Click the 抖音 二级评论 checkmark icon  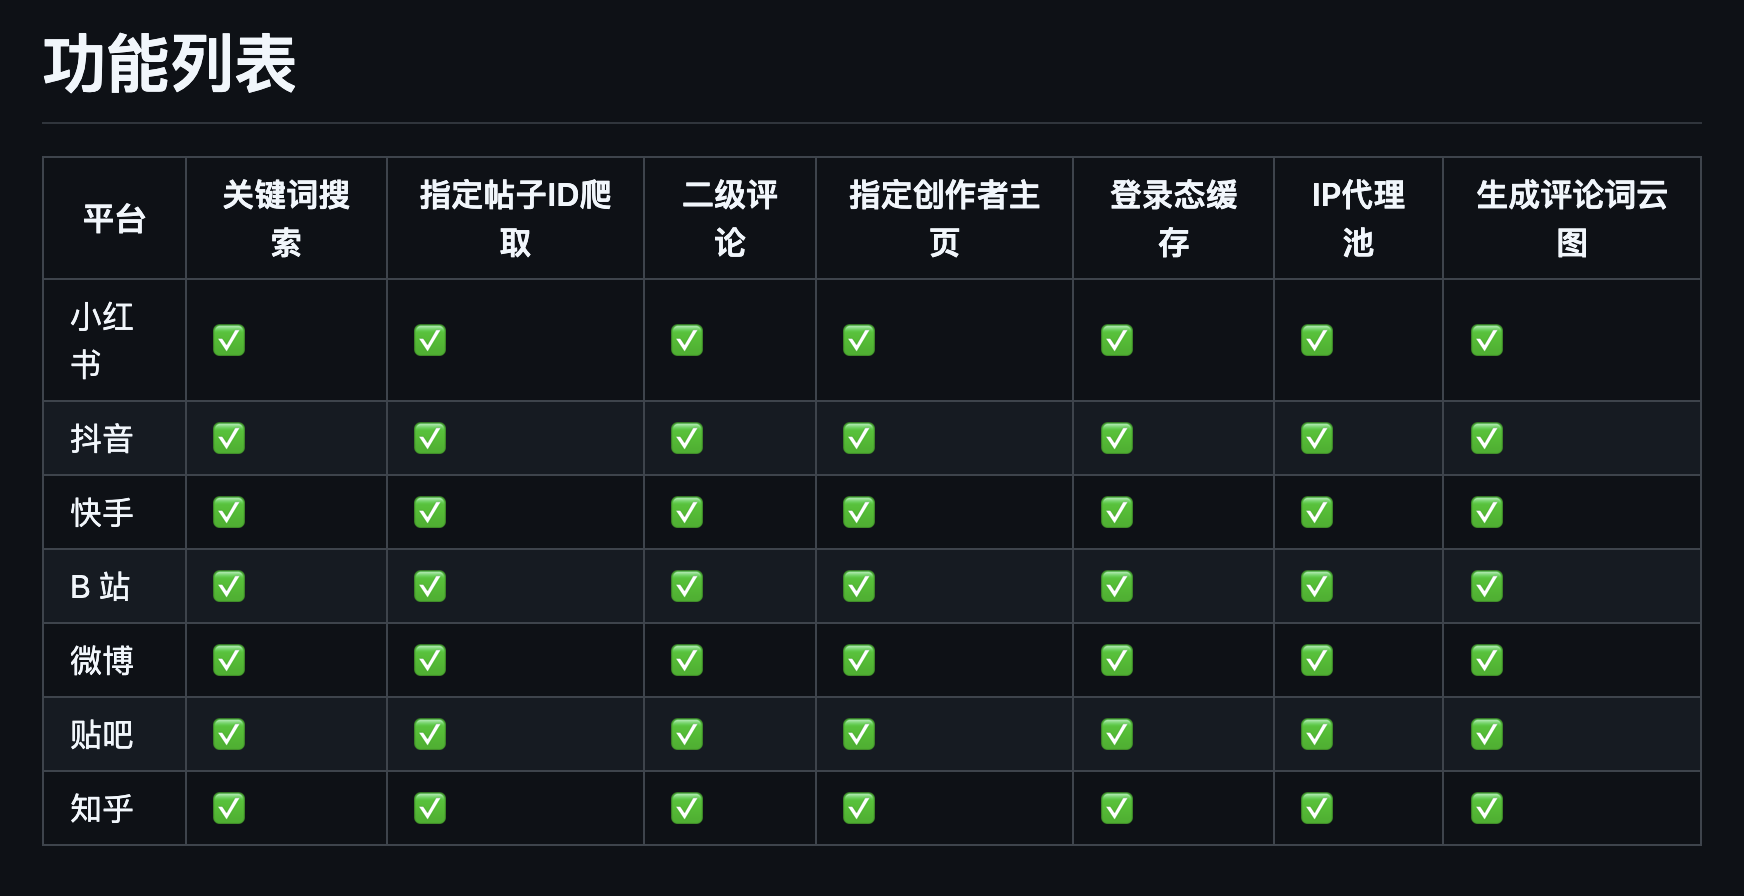point(687,438)
